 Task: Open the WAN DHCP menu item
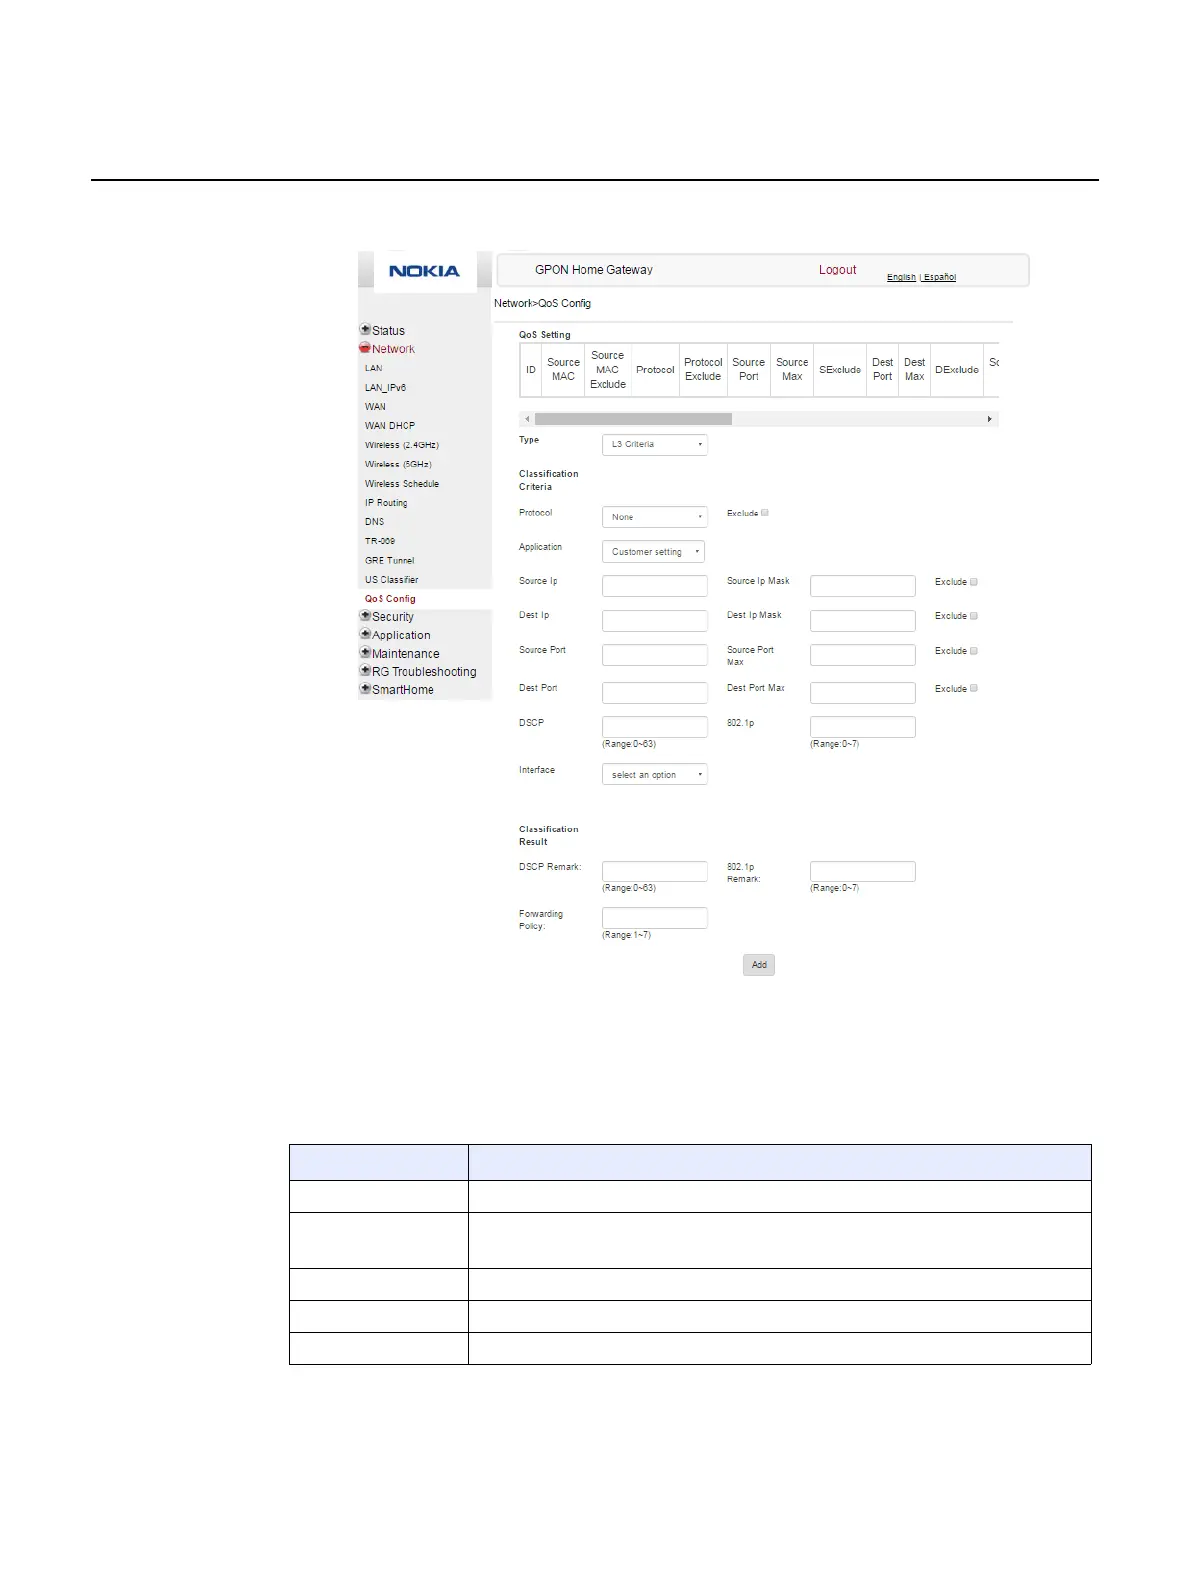point(390,426)
